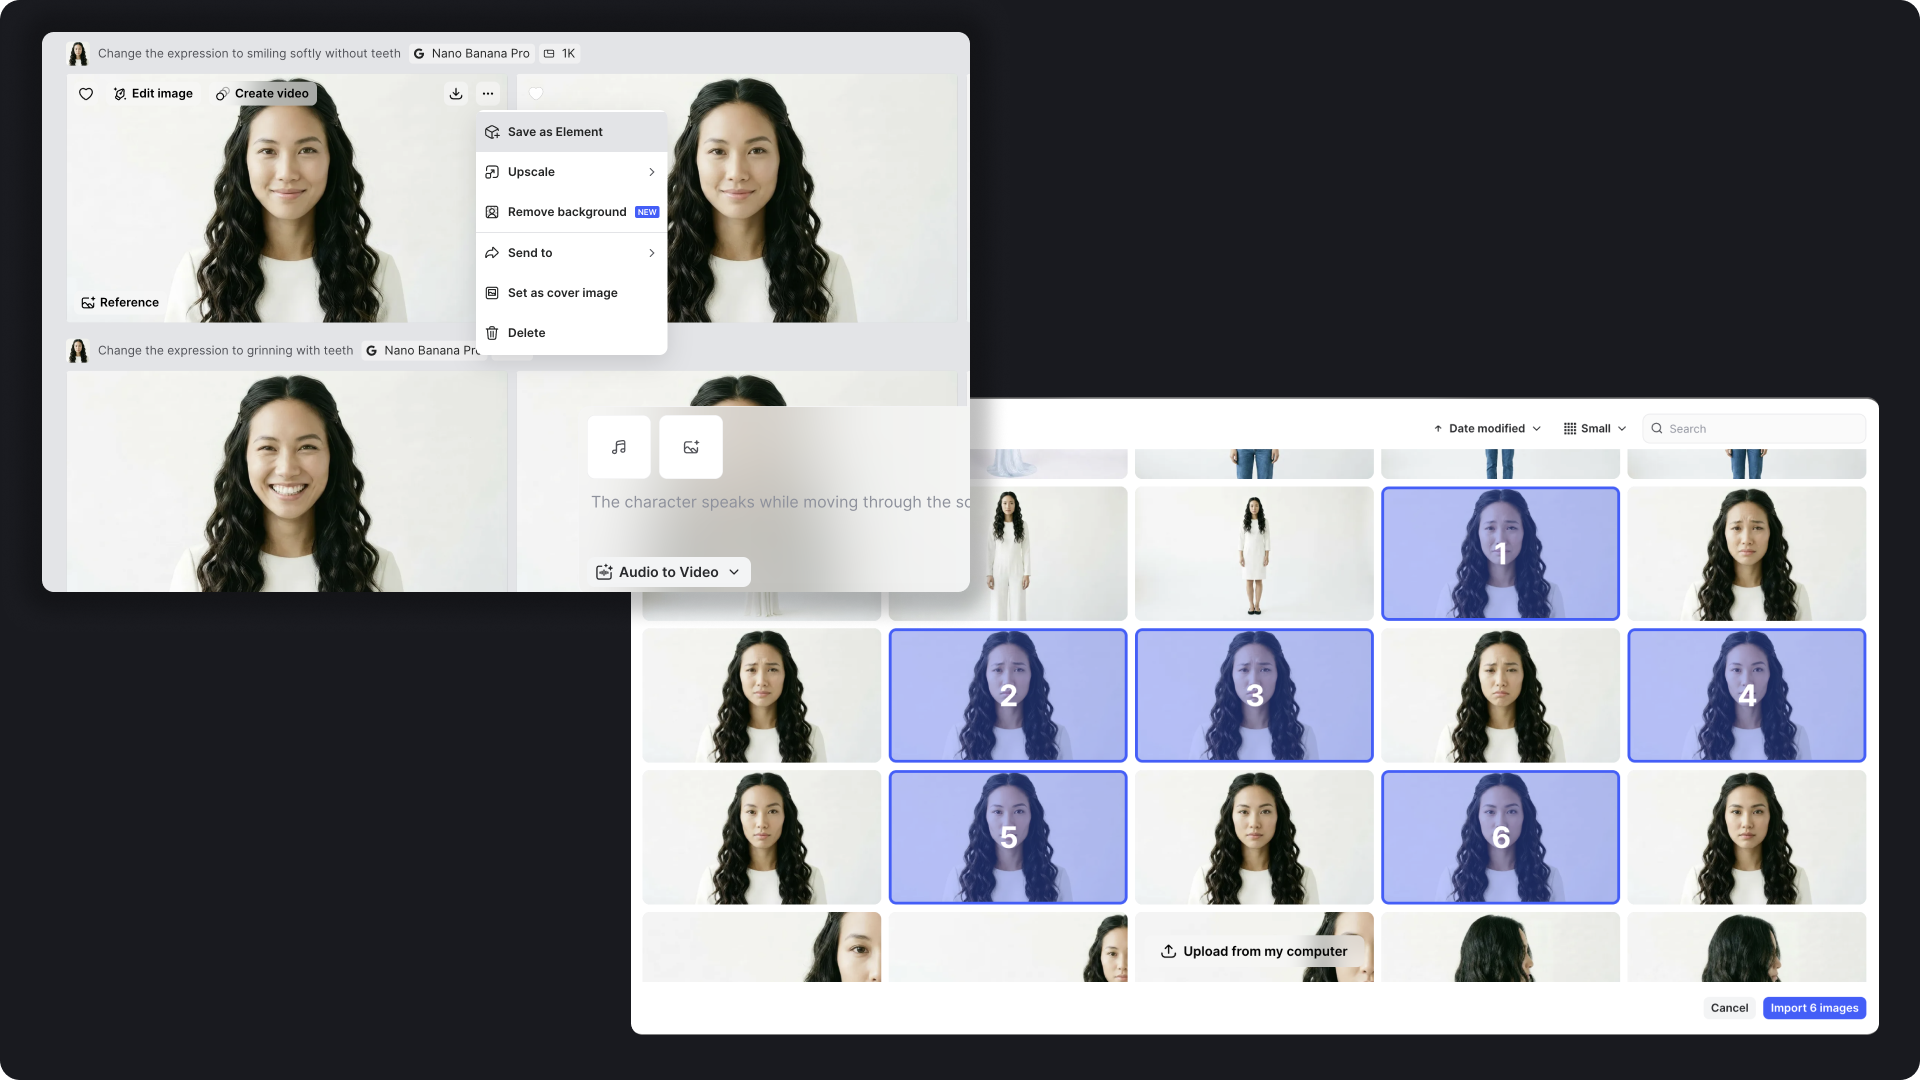Click the Import 6 images button
Image resolution: width=1920 pixels, height=1080 pixels.
(1814, 1008)
